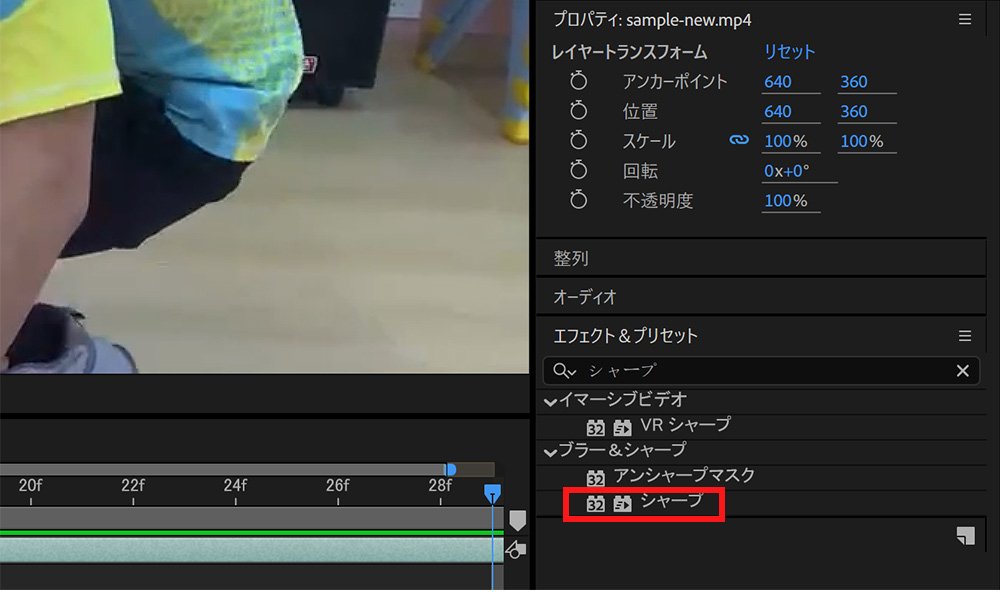1000x615 pixels.
Task: Edit the anchor point X value 640
Action: (x=778, y=82)
